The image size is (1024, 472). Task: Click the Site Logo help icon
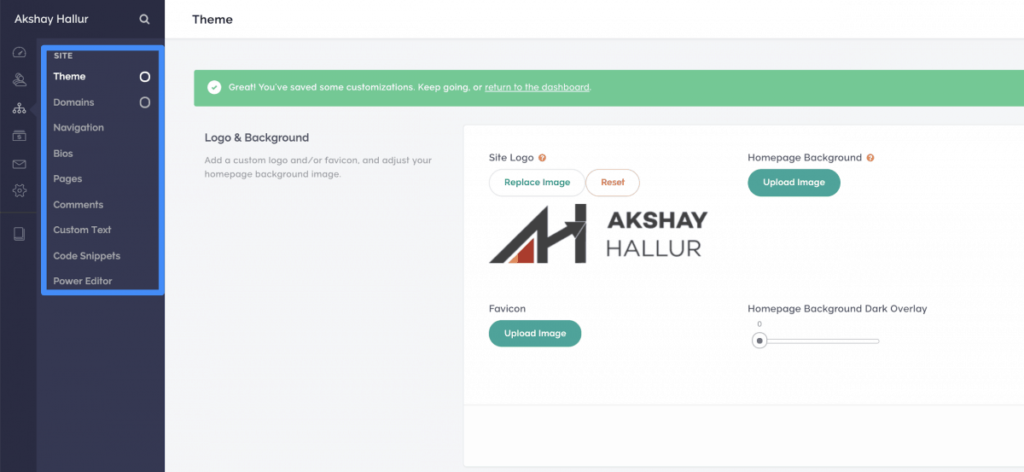tap(542, 158)
